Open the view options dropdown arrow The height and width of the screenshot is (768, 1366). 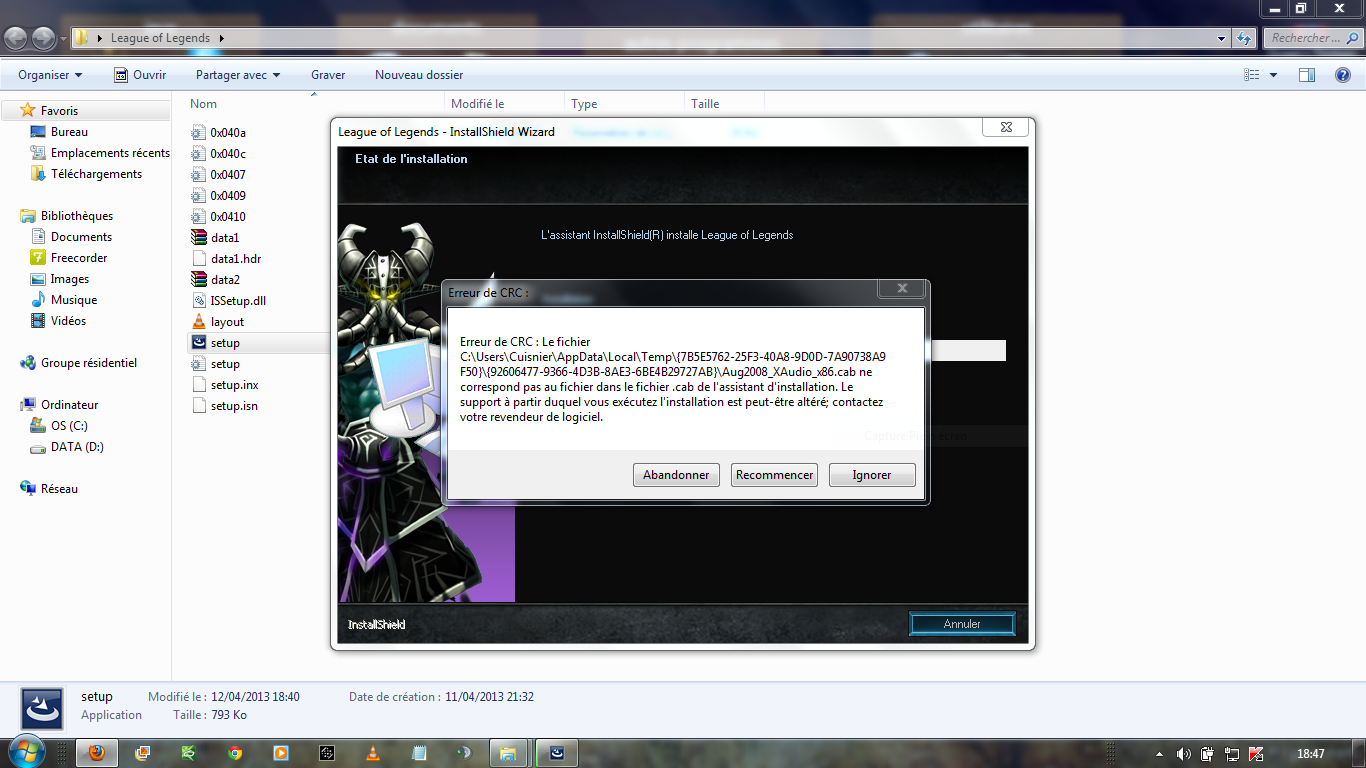(1273, 75)
